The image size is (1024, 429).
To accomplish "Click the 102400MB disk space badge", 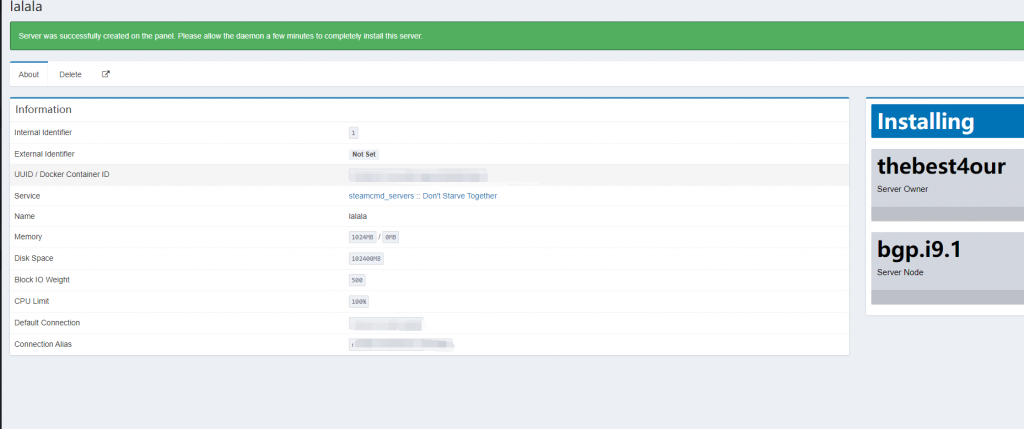I will click(366, 258).
